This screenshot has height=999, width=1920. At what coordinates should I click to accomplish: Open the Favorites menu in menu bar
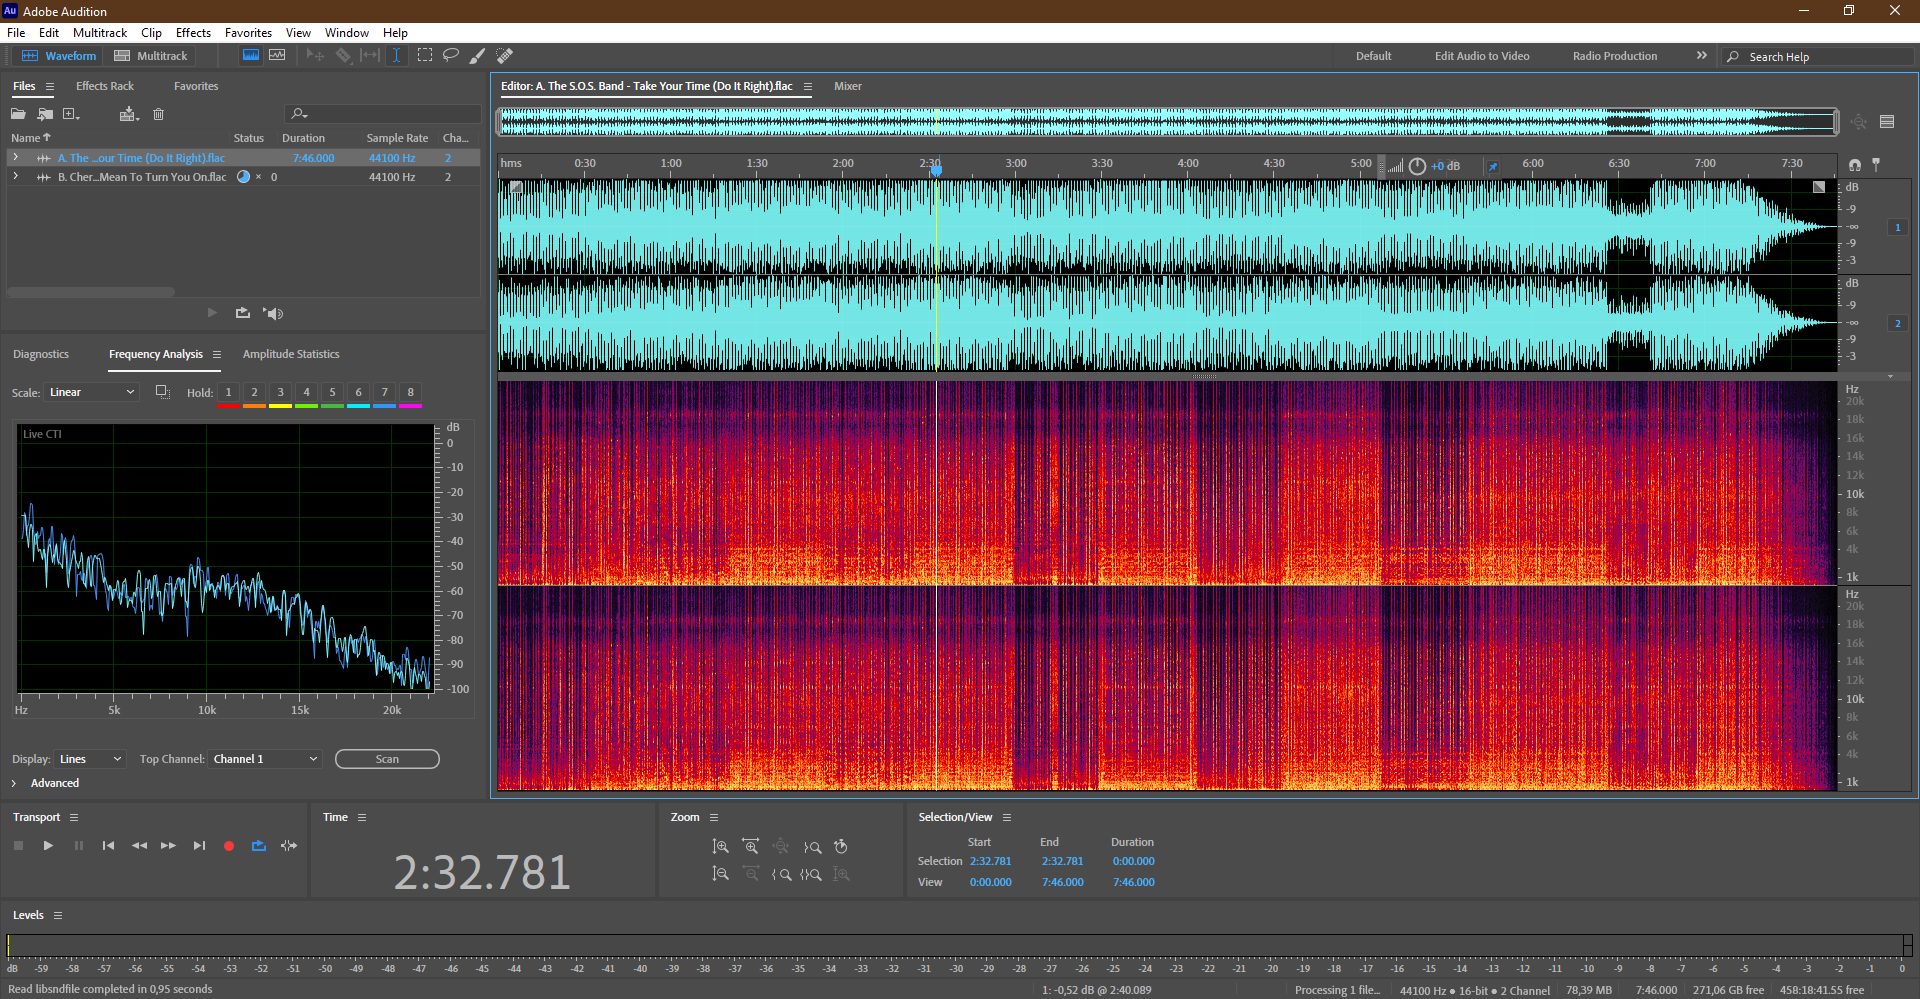(248, 33)
